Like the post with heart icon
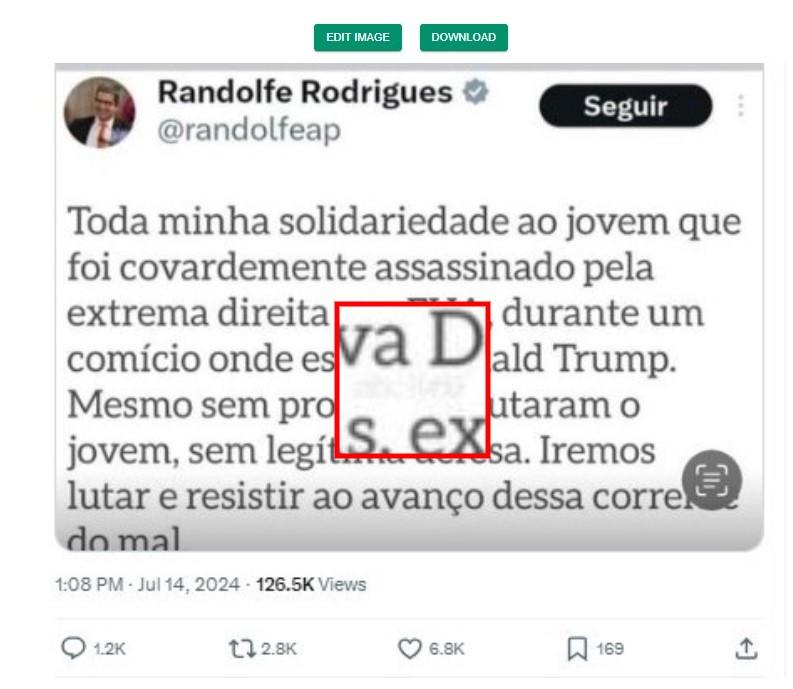This screenshot has width=793, height=689. [410, 649]
